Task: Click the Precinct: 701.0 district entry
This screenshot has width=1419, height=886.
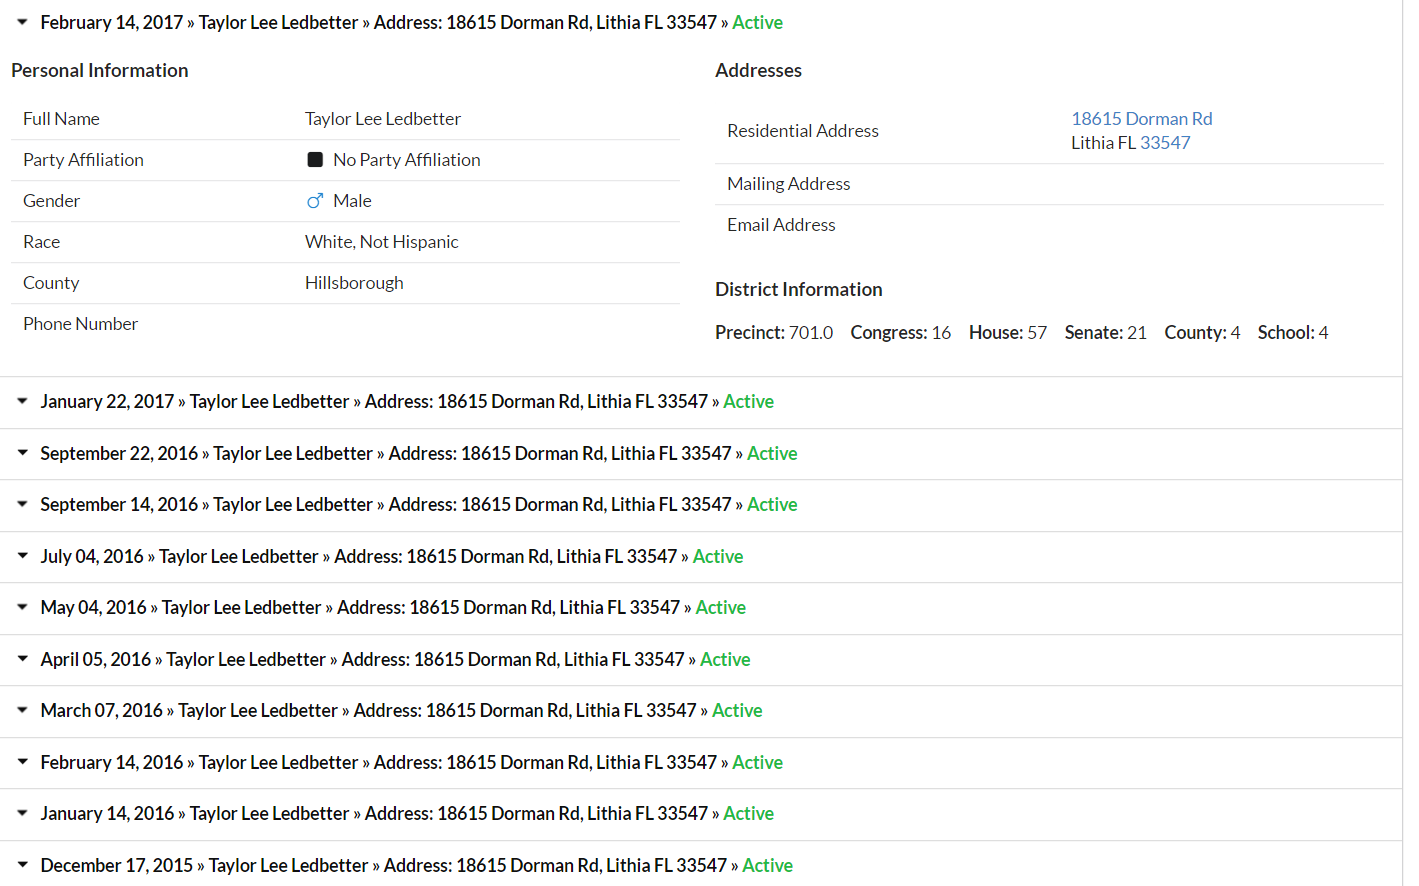Action: point(774,332)
